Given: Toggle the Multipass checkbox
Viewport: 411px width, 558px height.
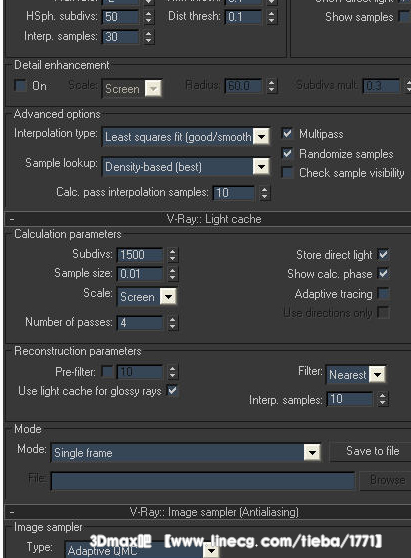Looking at the screenshot, I should tap(287, 134).
